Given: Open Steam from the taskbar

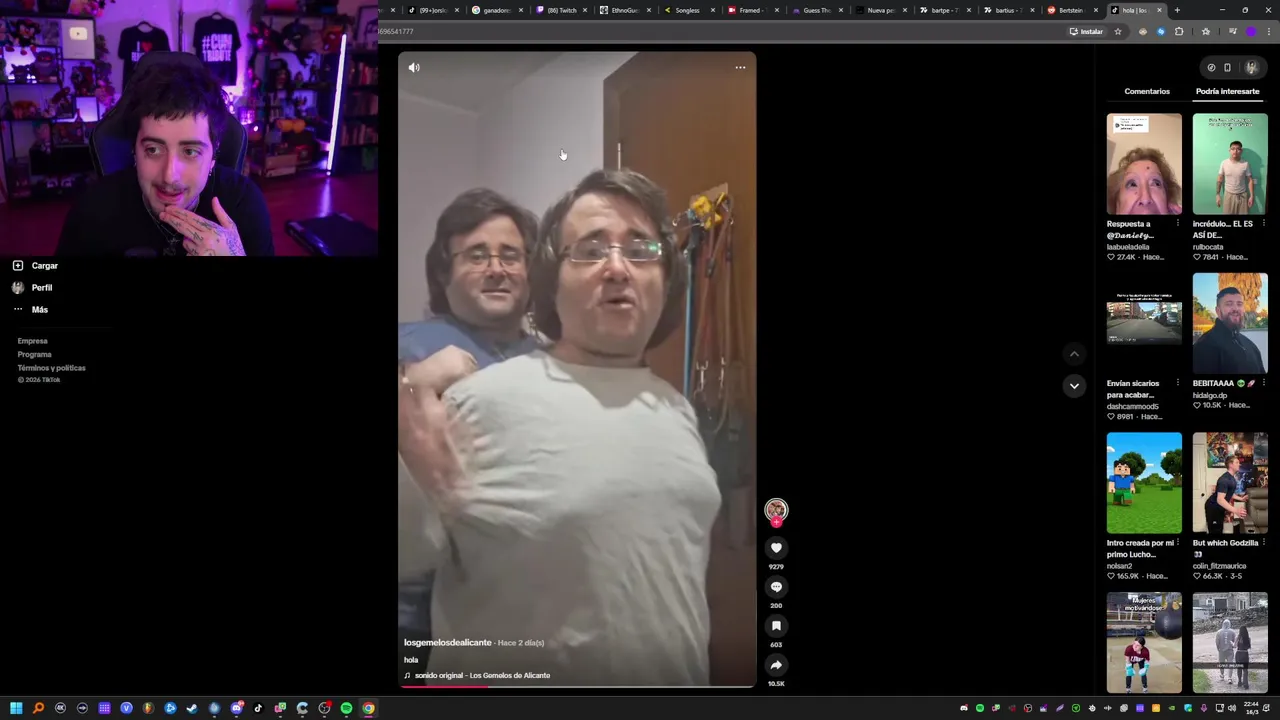Looking at the screenshot, I should tap(192, 708).
